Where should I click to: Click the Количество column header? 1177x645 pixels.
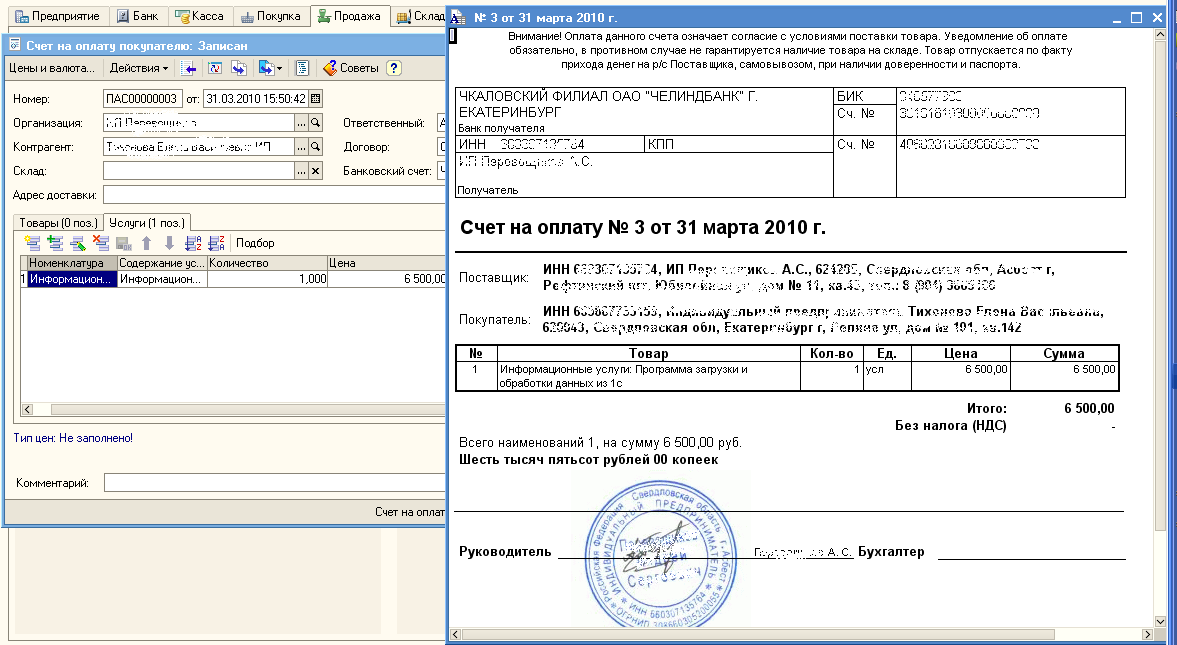[267, 263]
